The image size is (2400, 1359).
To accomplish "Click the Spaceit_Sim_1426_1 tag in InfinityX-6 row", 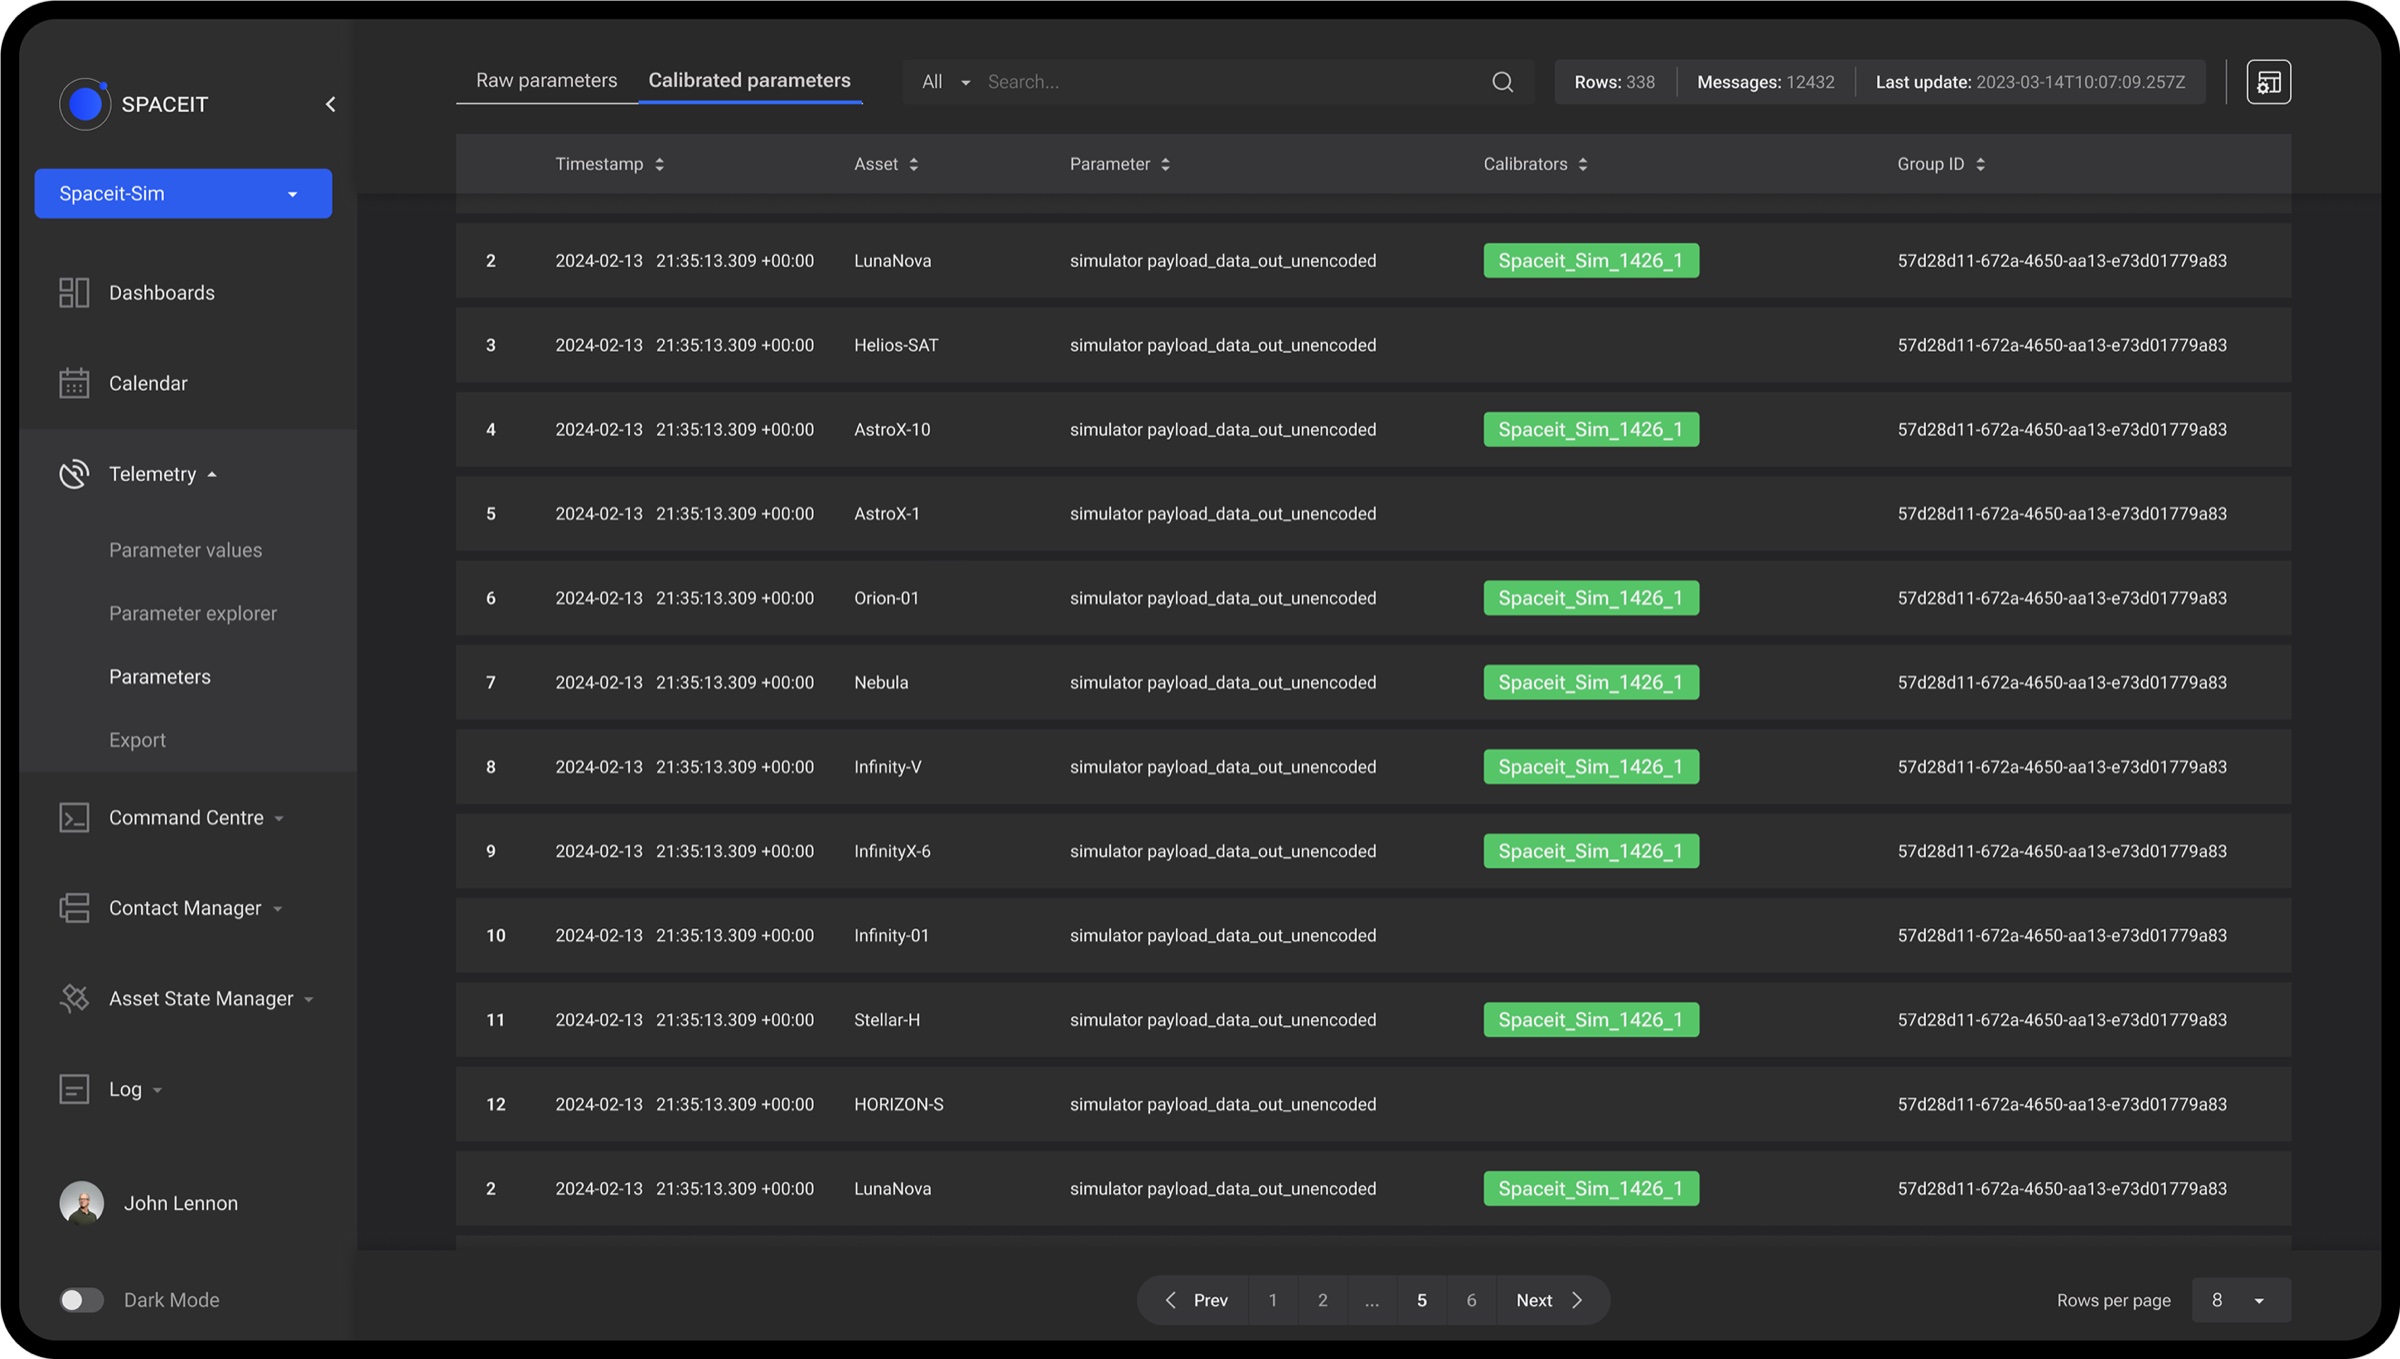I will 1591,851.
